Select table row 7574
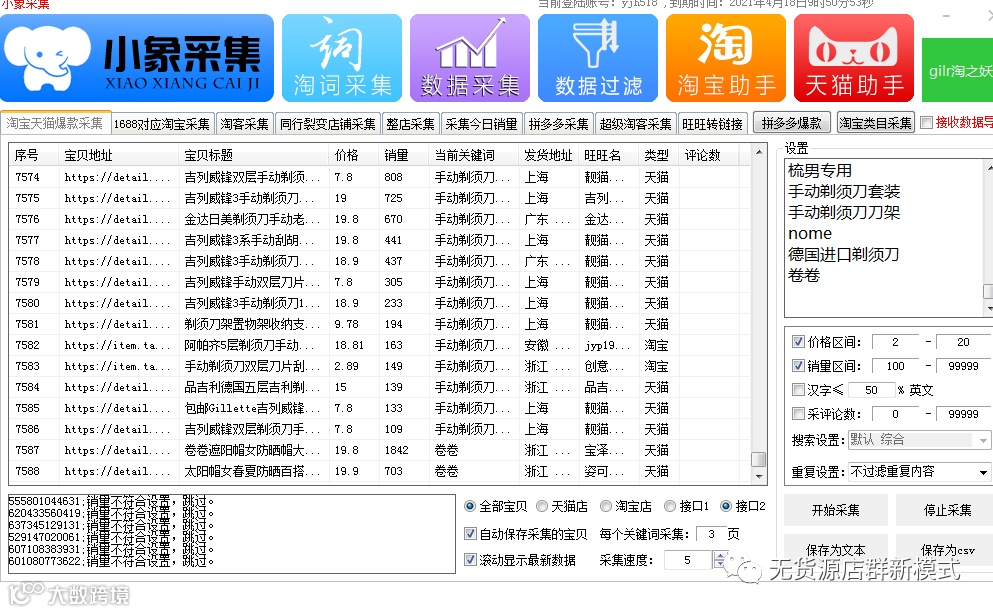Screen dimensions: 993x613 click(x=380, y=177)
